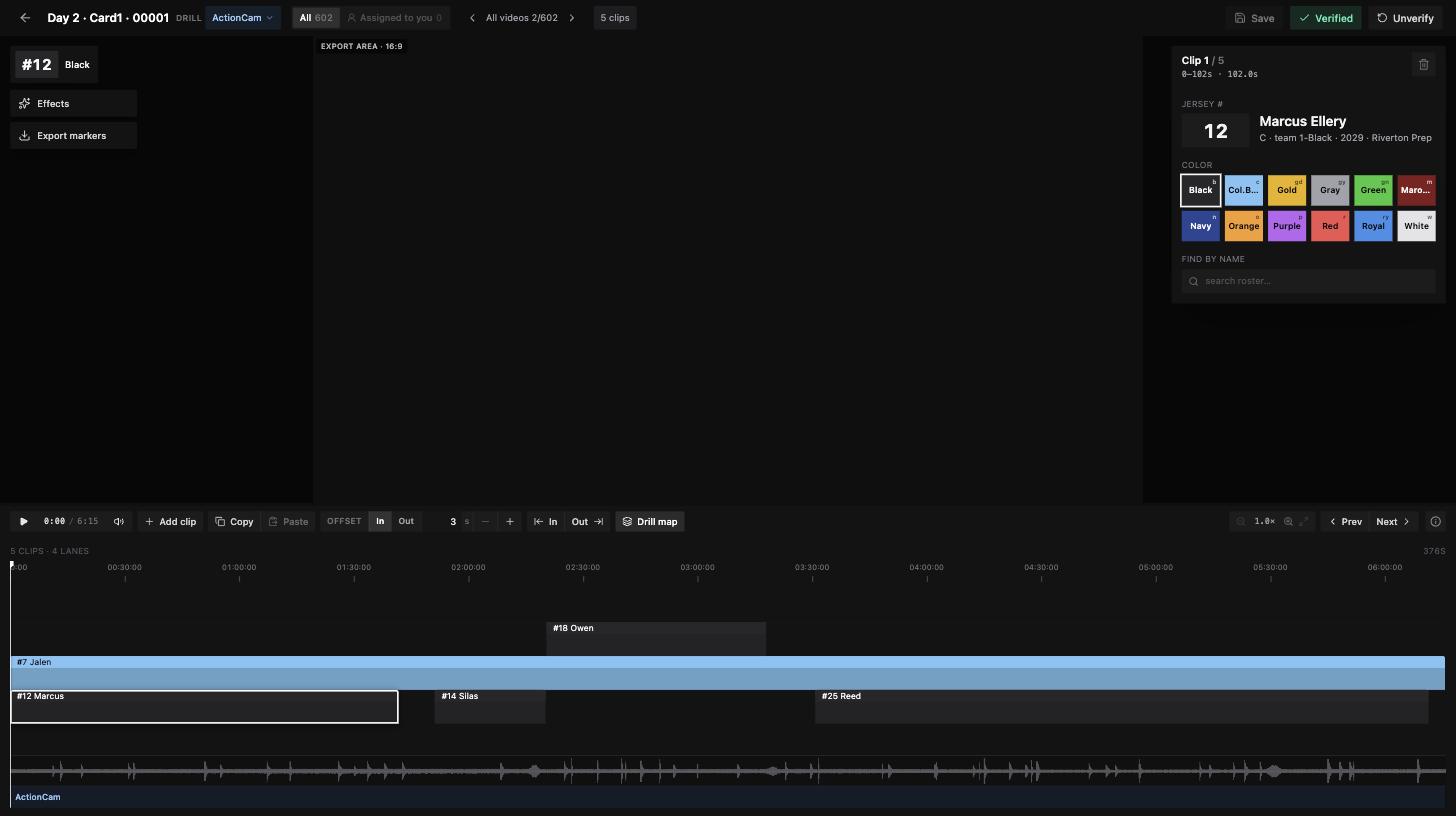Decrease offset with minus button

tap(485, 521)
